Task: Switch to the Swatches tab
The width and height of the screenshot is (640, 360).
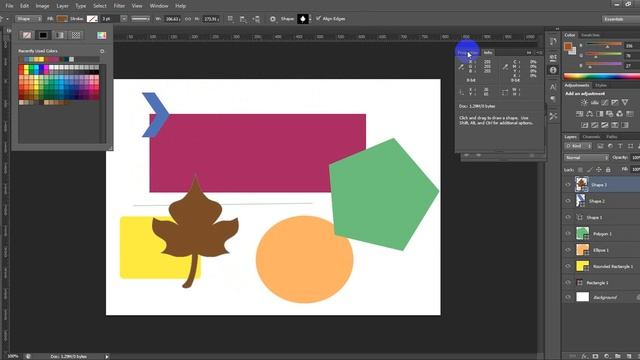Action: [x=590, y=36]
